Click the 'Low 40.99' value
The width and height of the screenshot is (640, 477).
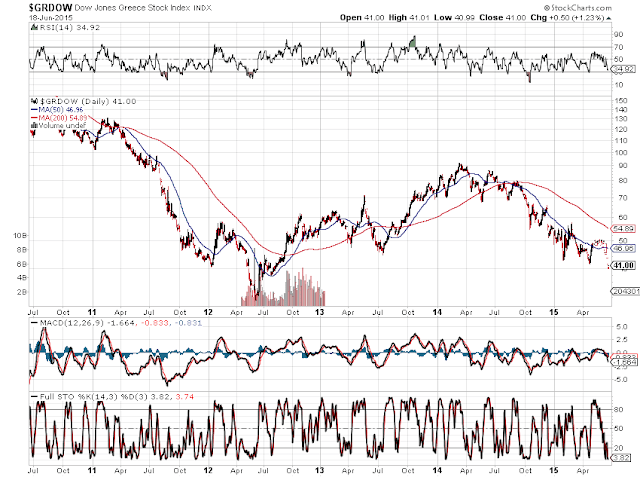point(454,18)
